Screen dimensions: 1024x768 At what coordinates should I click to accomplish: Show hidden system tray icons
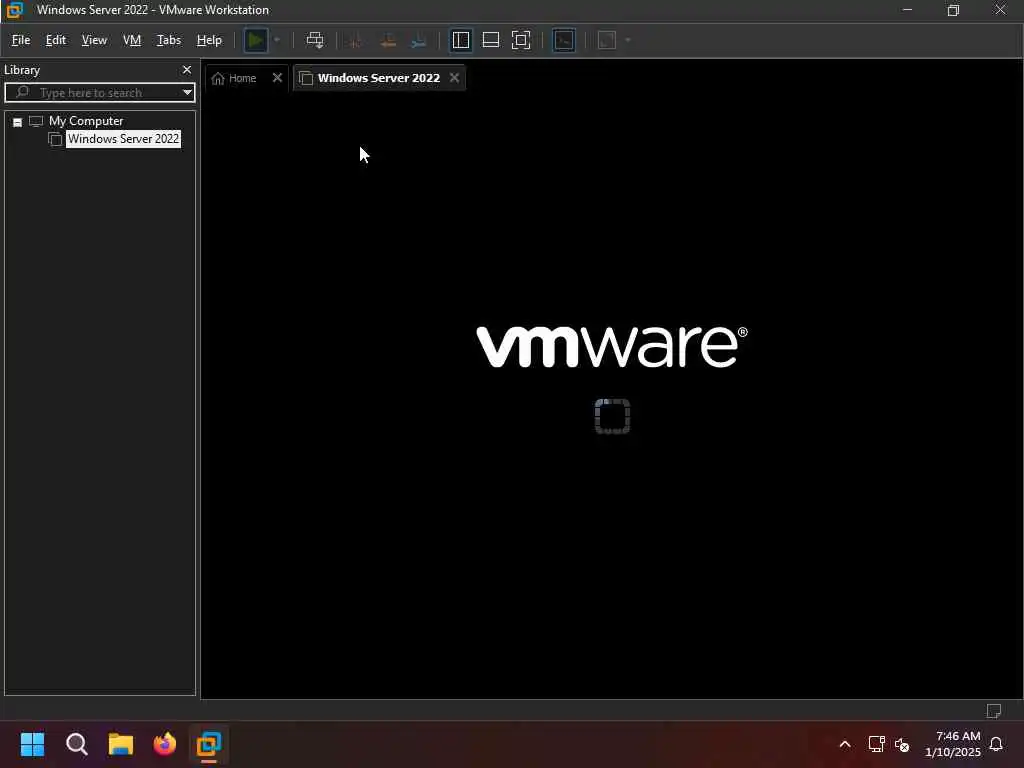click(x=845, y=744)
